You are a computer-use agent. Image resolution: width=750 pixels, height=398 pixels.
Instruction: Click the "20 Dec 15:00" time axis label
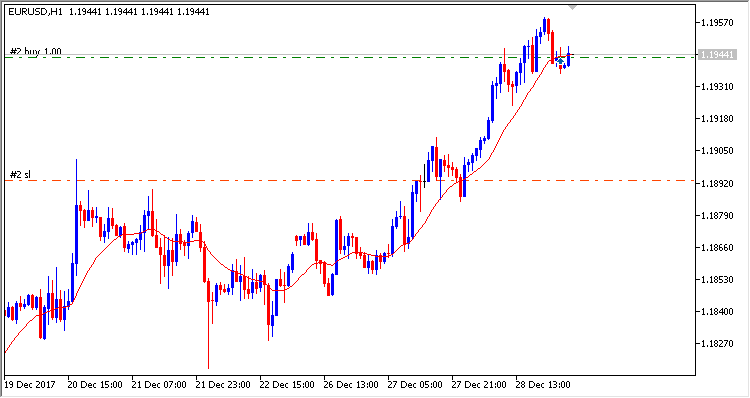point(95,385)
